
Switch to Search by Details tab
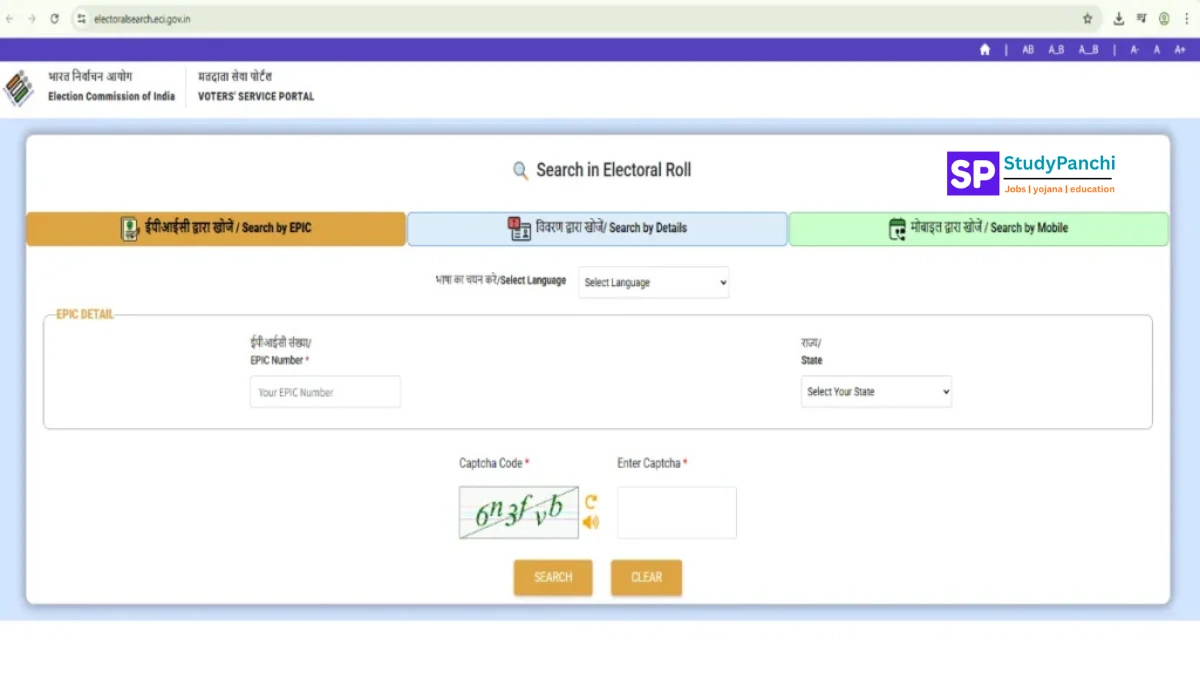(597, 228)
